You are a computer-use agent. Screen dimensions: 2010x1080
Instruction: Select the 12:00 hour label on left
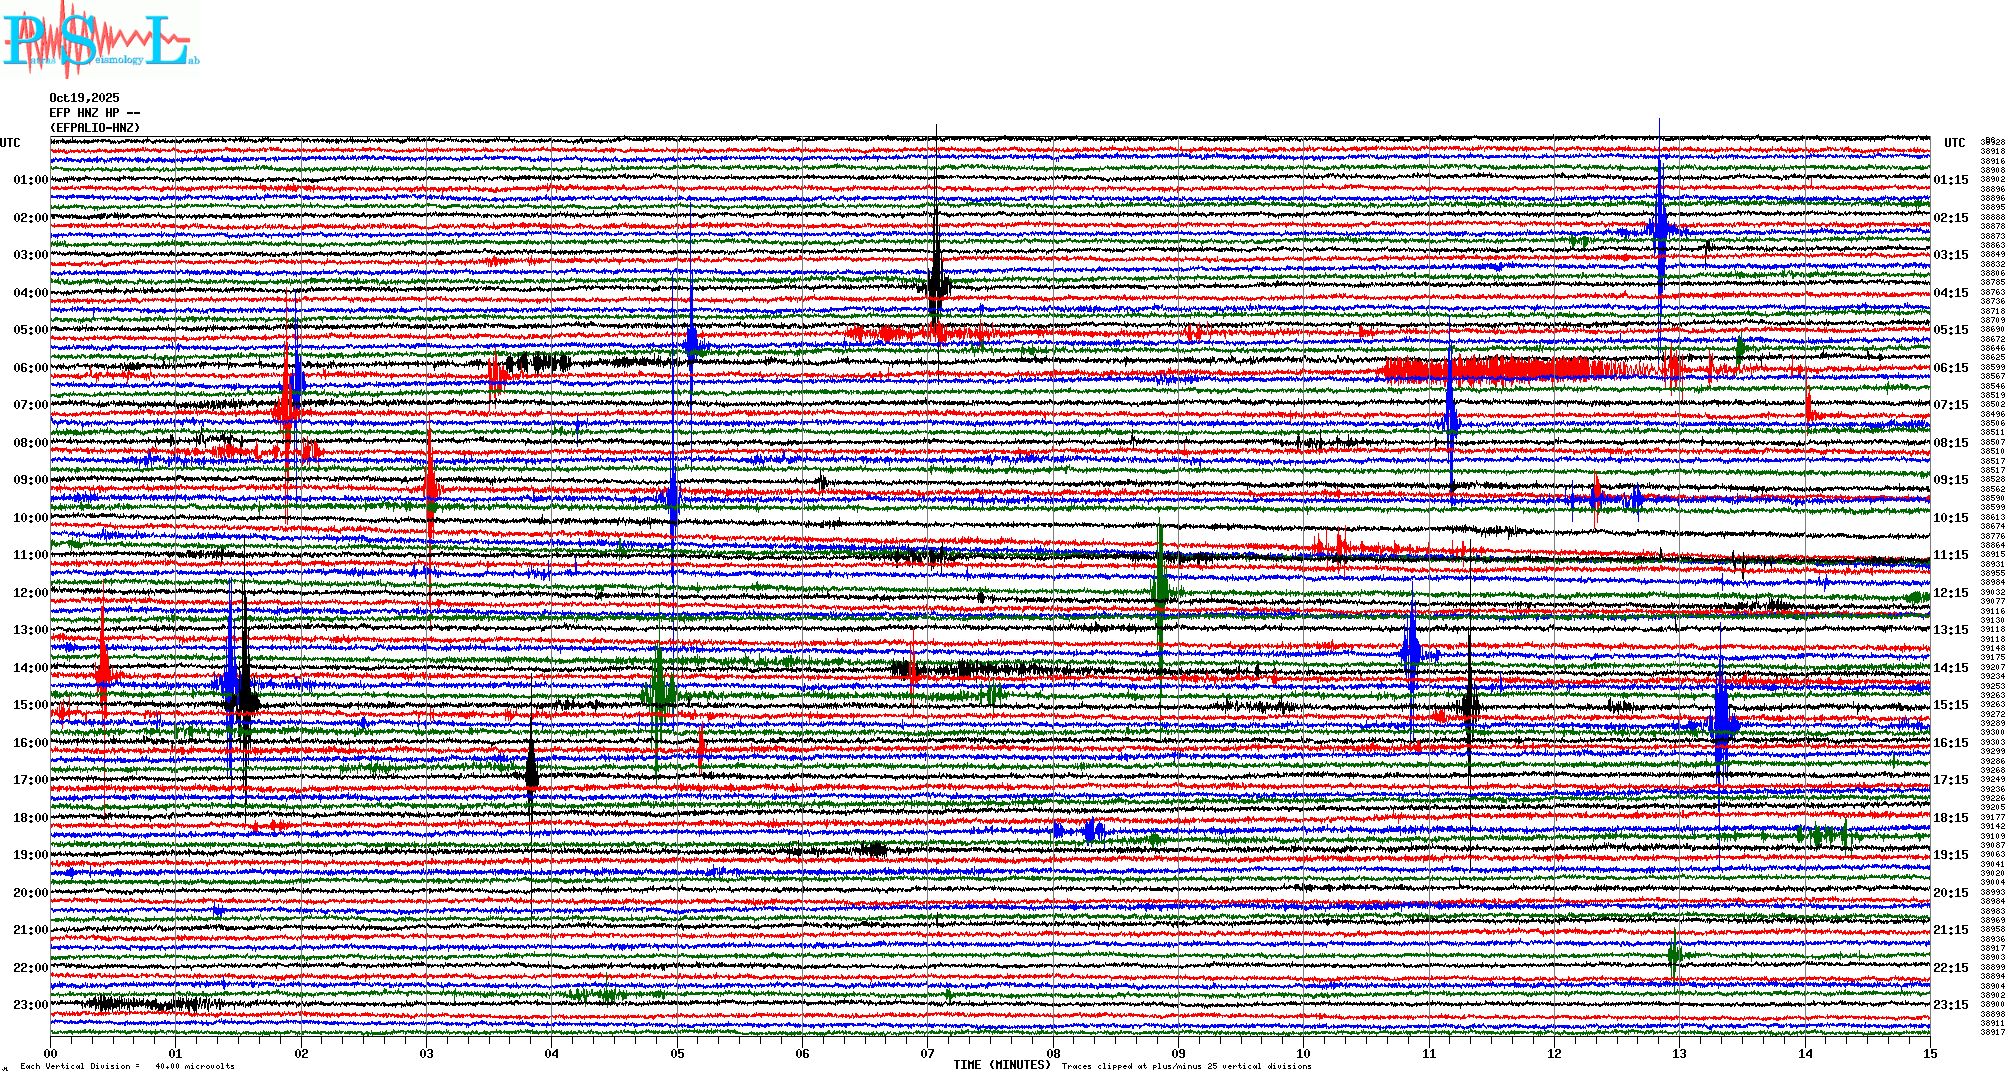(30, 593)
